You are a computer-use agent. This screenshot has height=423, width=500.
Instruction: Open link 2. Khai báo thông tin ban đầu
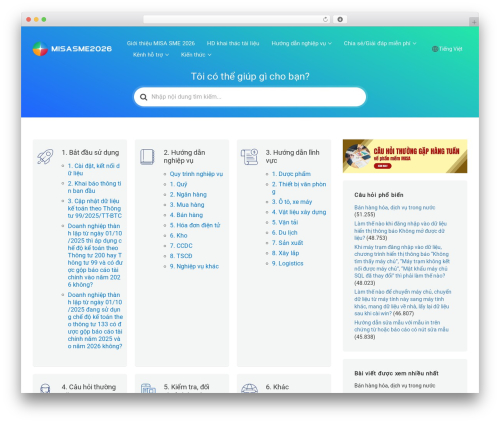pyautogui.click(x=95, y=187)
